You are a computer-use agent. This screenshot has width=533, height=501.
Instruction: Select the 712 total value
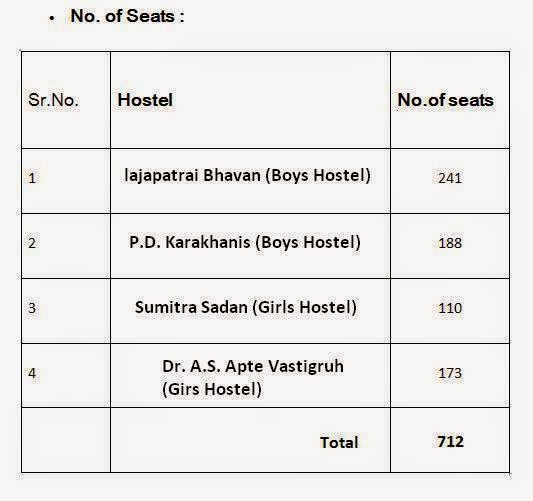point(450,441)
